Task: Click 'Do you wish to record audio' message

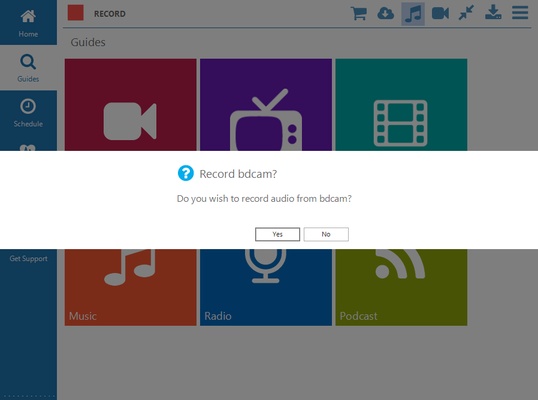Action: click(264, 199)
